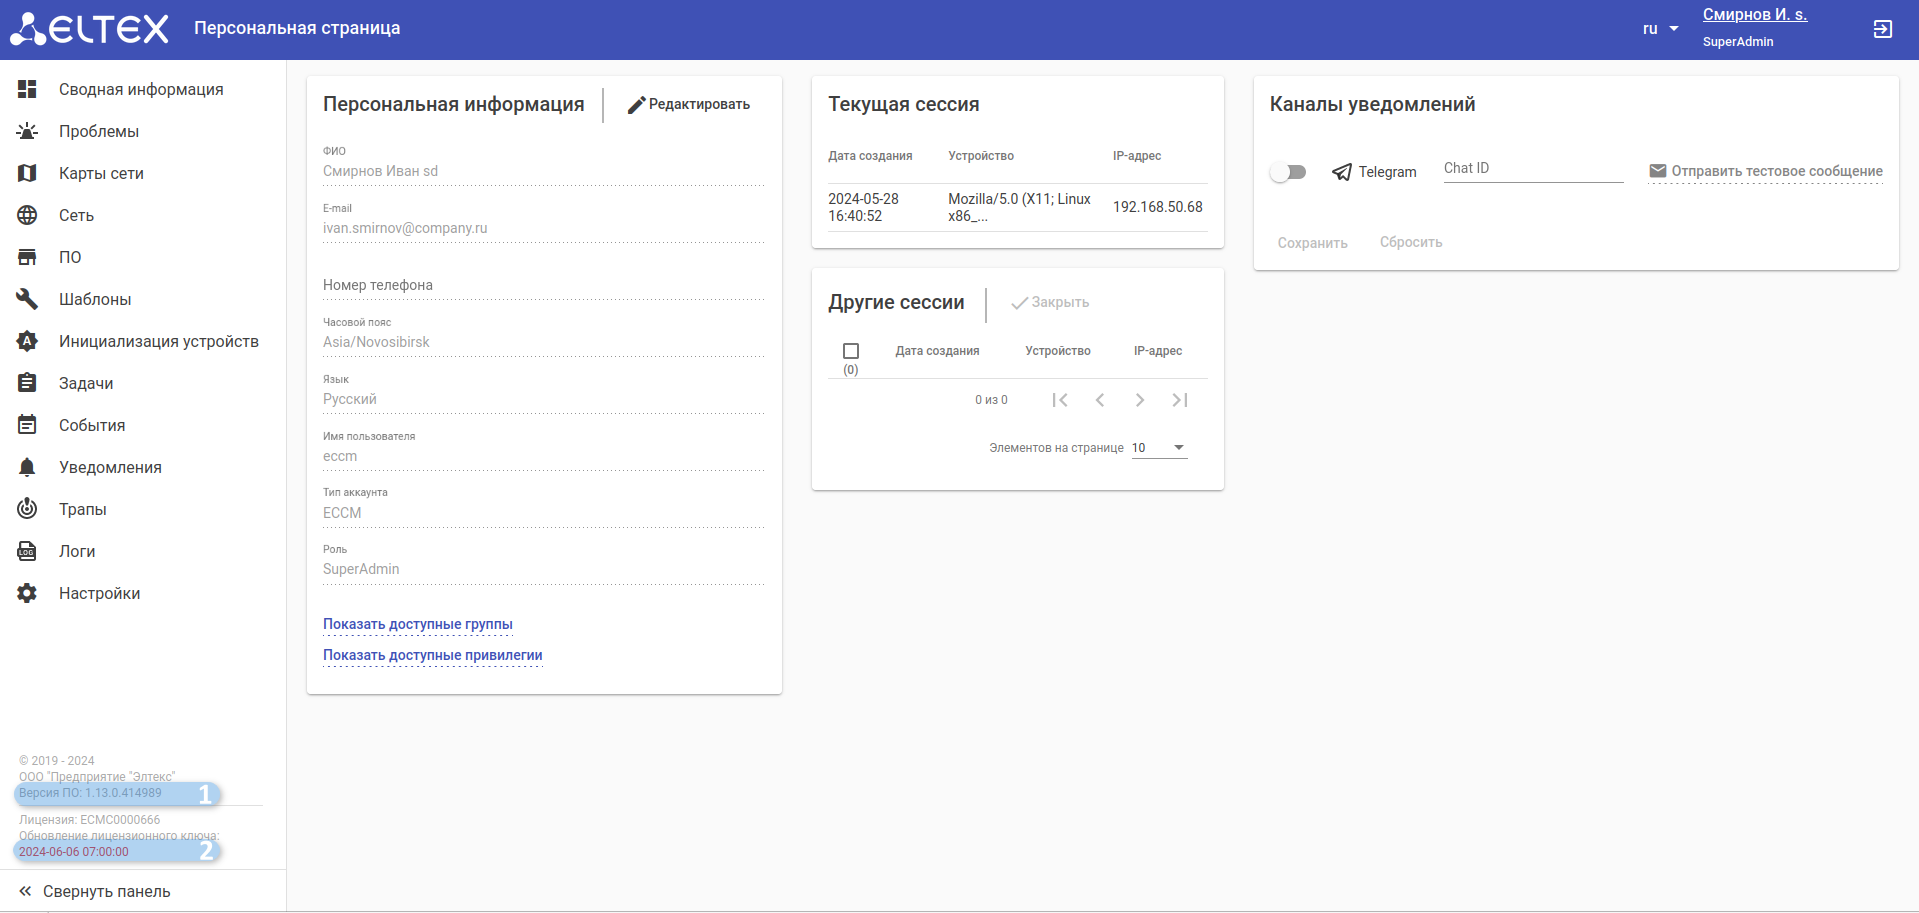The height and width of the screenshot is (913, 1919).
Task: Click the send test message button
Action: point(1766,171)
